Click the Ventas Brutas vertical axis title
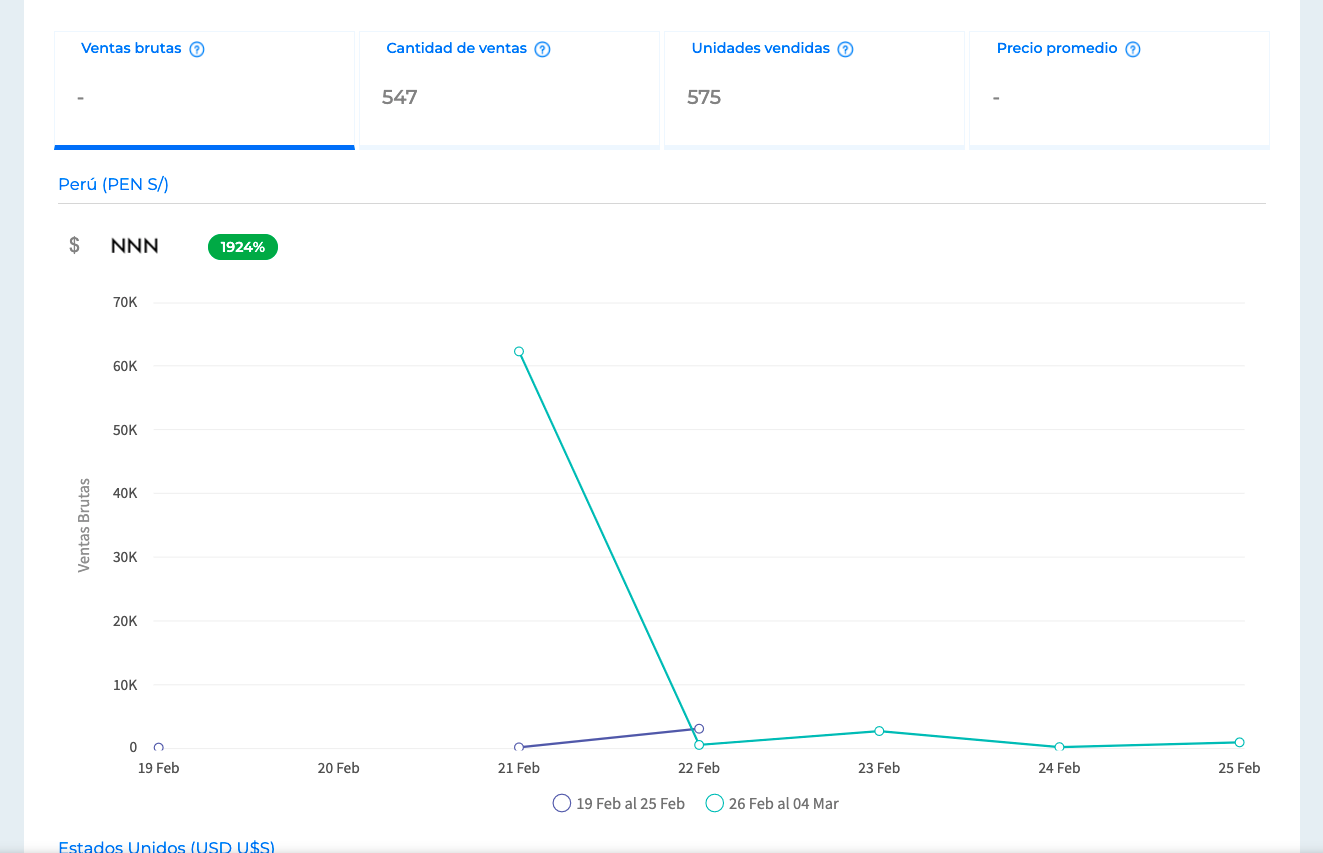 point(84,525)
